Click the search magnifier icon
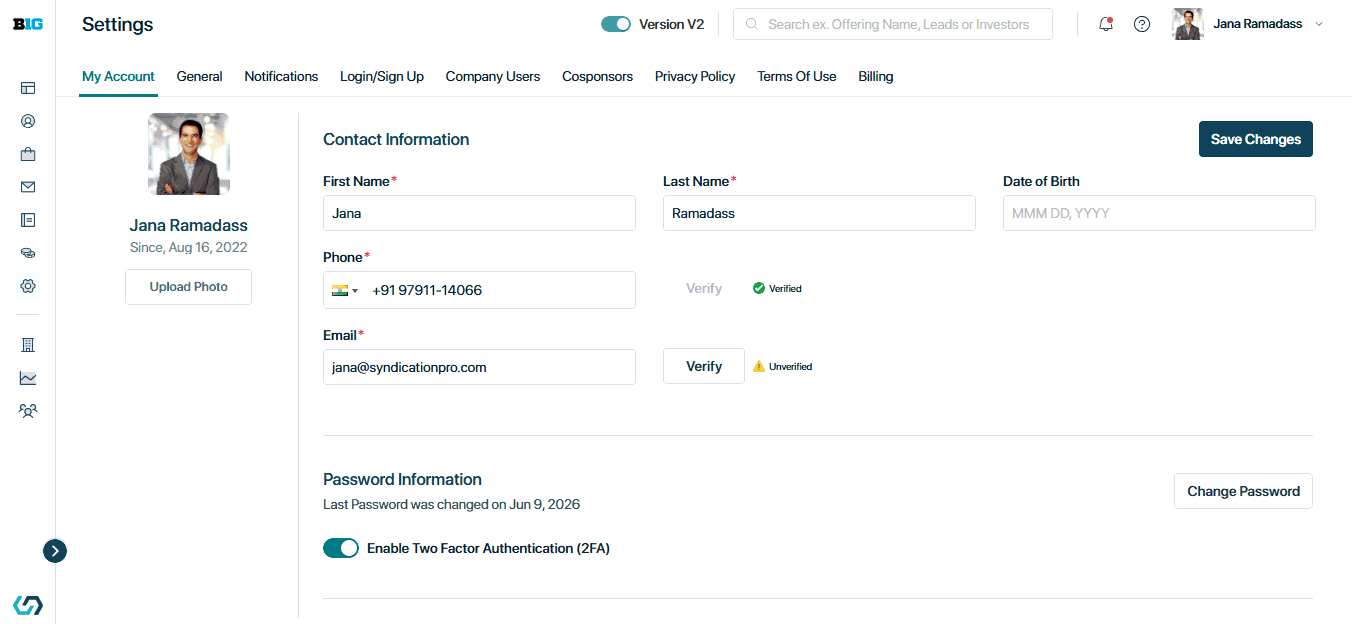 pyautogui.click(x=752, y=24)
